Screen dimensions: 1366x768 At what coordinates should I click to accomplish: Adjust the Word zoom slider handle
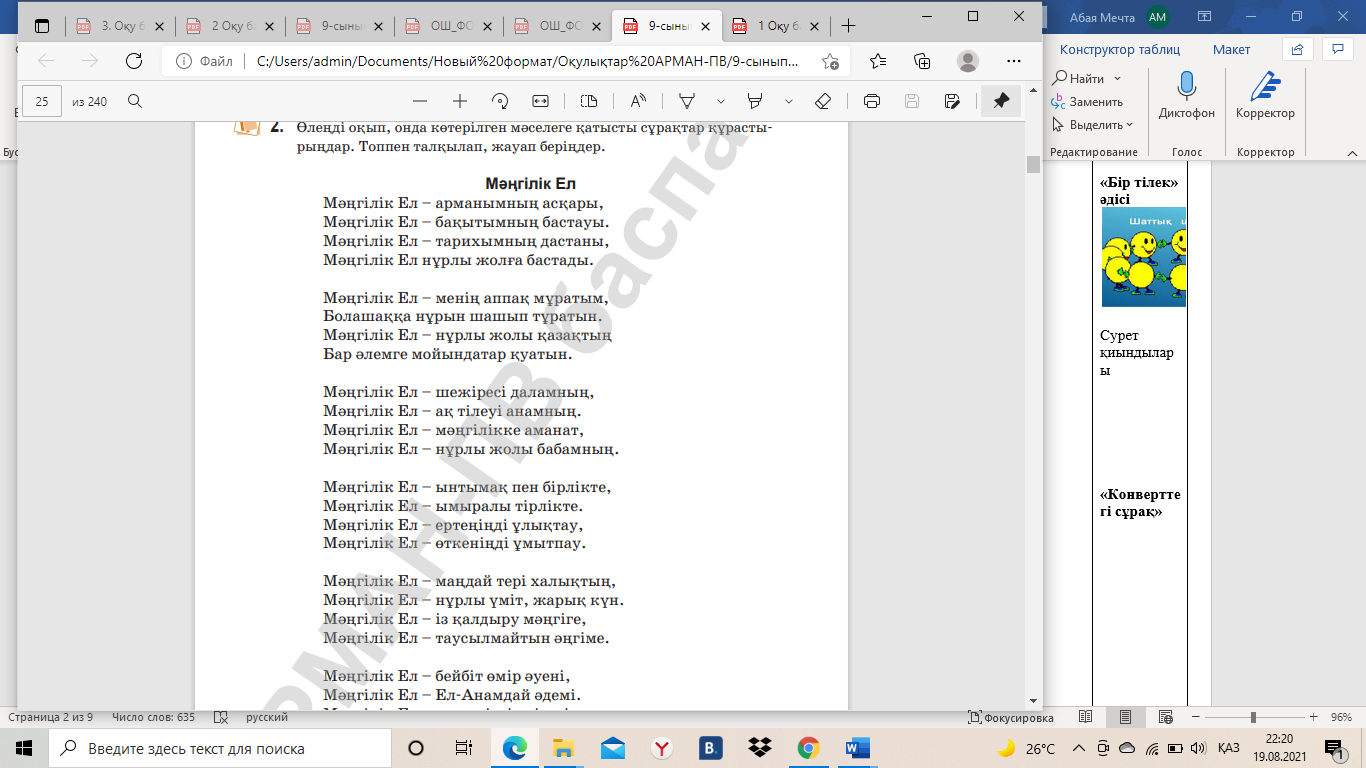(1253, 718)
